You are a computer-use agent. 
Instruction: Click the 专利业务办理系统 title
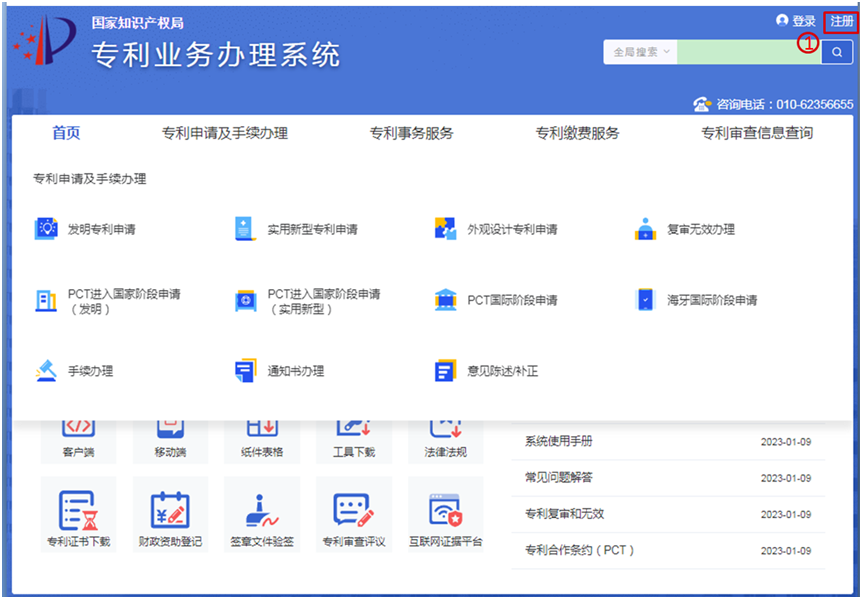coord(216,54)
